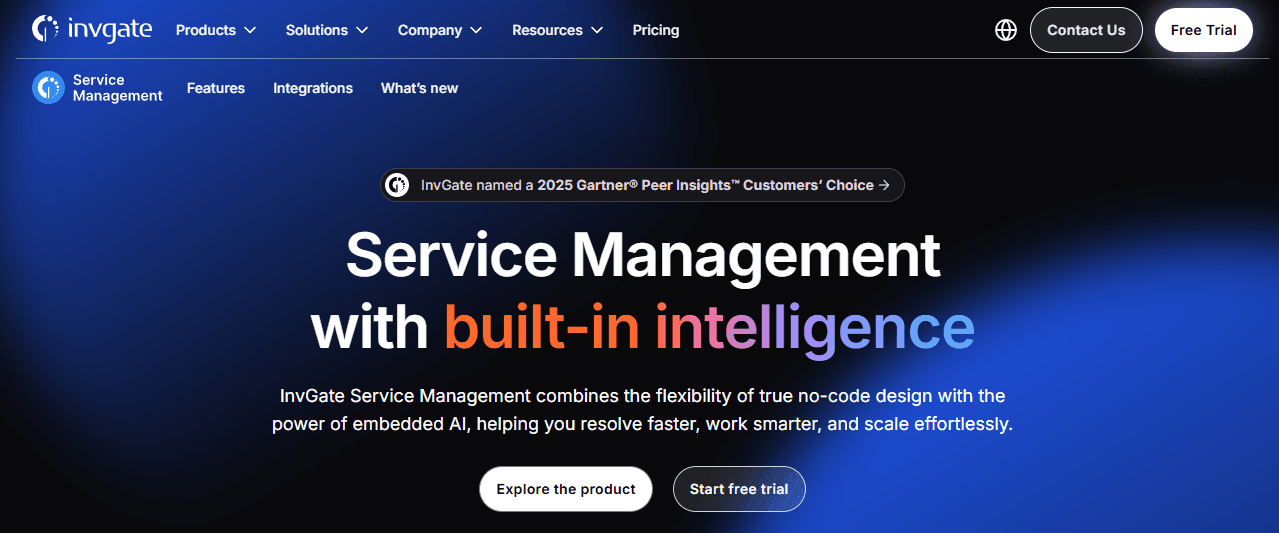
Task: Click the paragraph starting 'InvGate Service Management combines'
Action: pyautogui.click(x=642, y=410)
